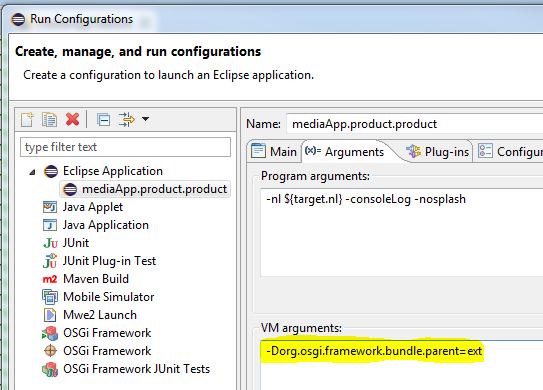Viewport: 543px width, 390px height.
Task: Open the filter dropdown arrow in toolbar
Action: coord(145,119)
